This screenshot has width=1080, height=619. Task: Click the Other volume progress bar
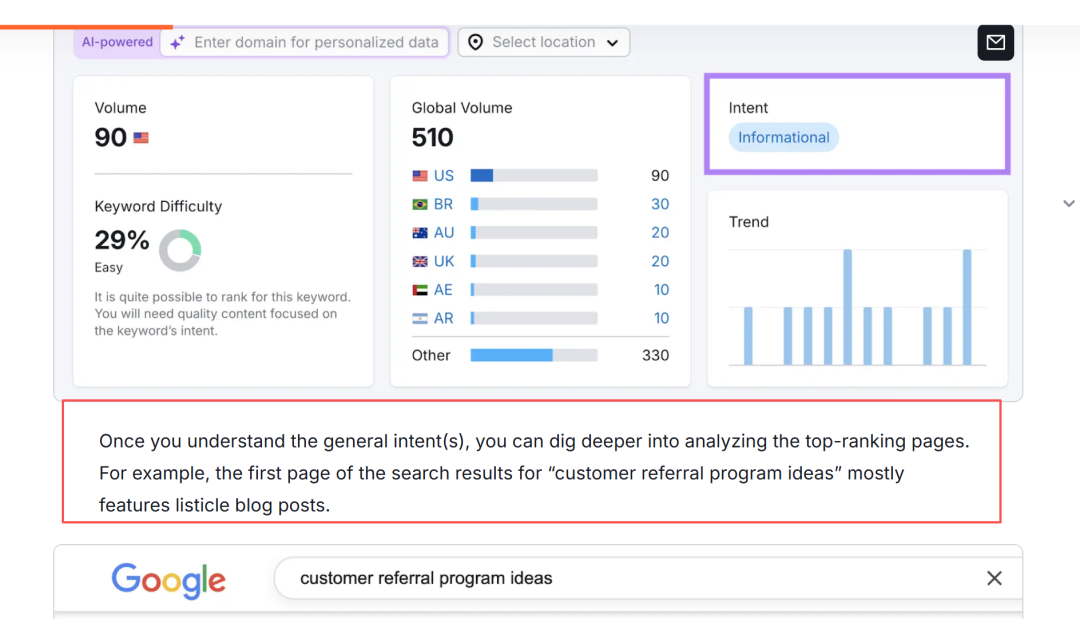pyautogui.click(x=534, y=355)
